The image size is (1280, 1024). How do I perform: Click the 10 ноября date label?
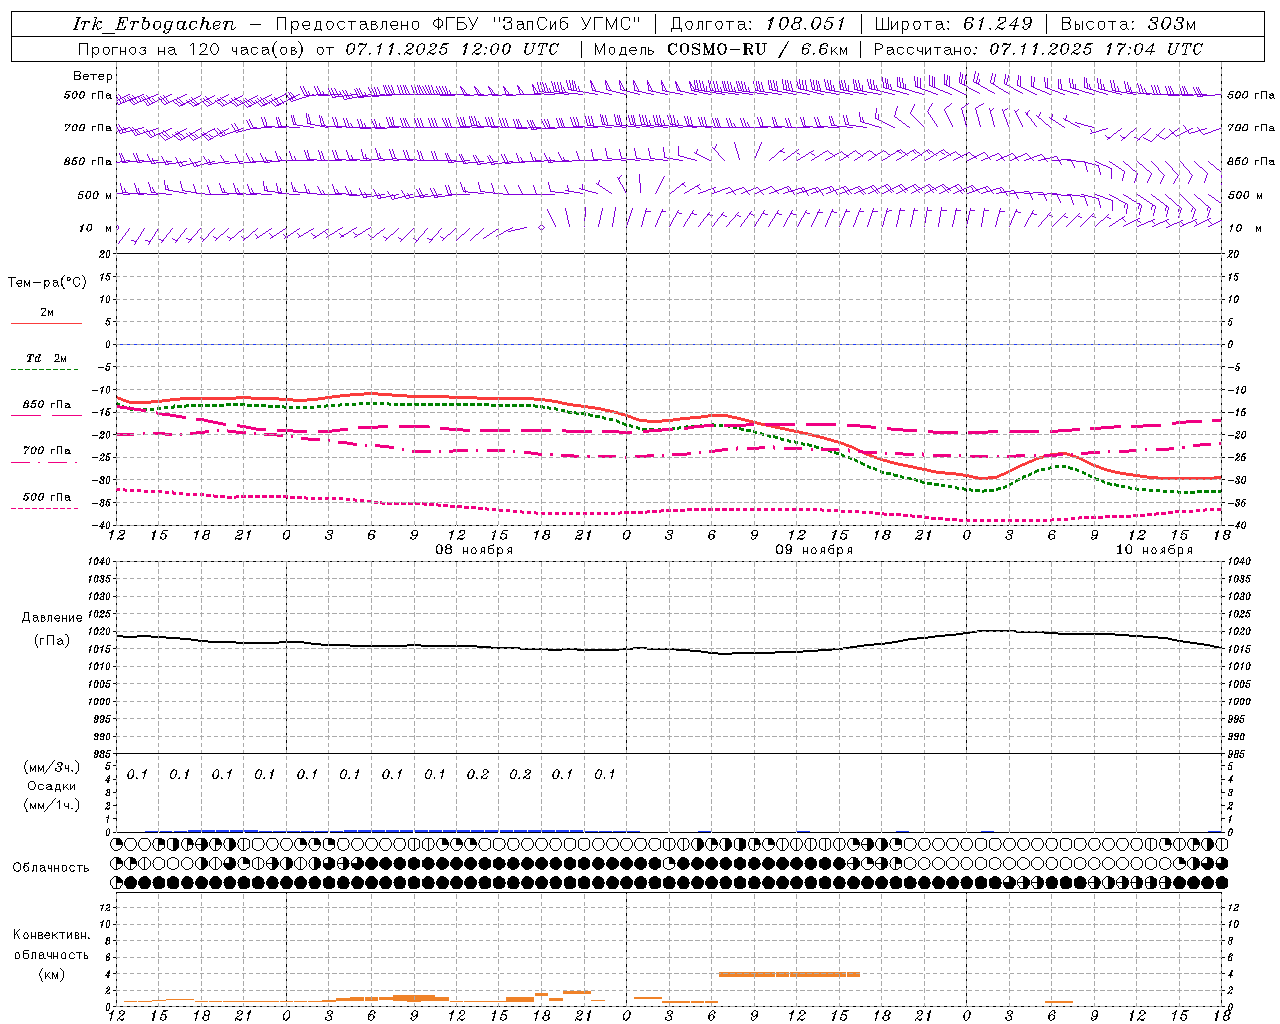pos(1154,550)
